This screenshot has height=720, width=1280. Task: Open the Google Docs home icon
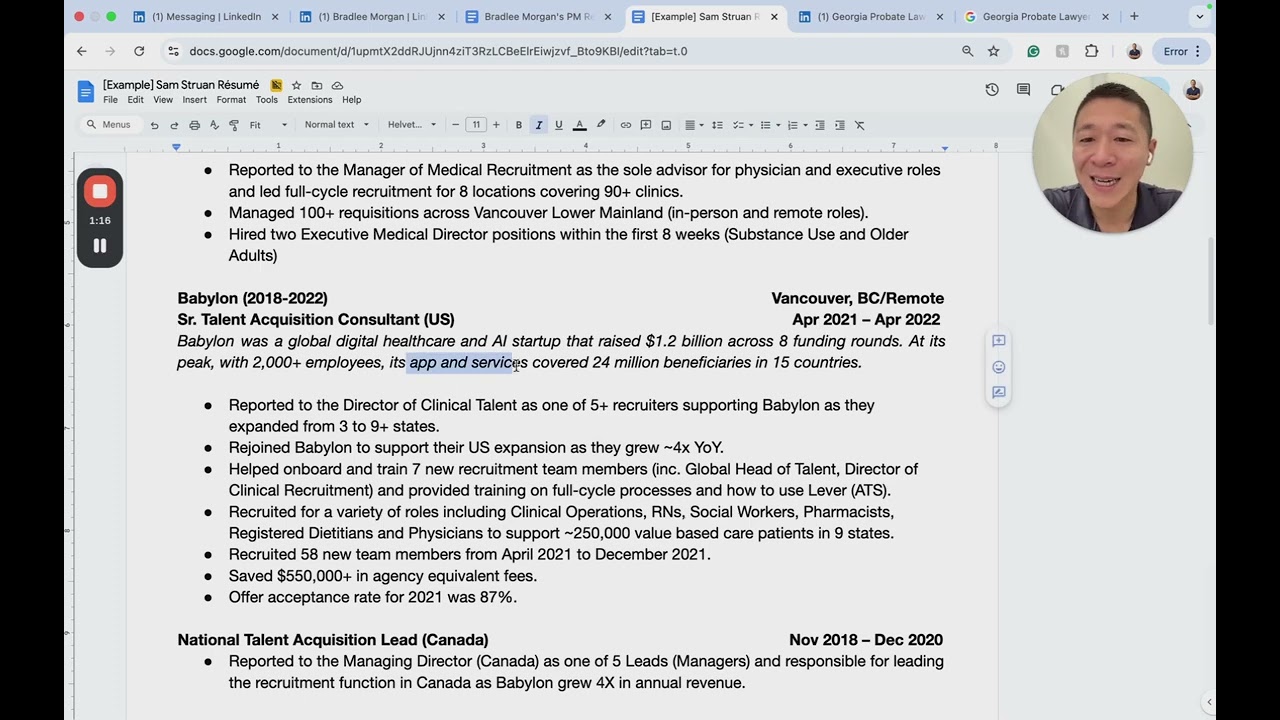(86, 92)
